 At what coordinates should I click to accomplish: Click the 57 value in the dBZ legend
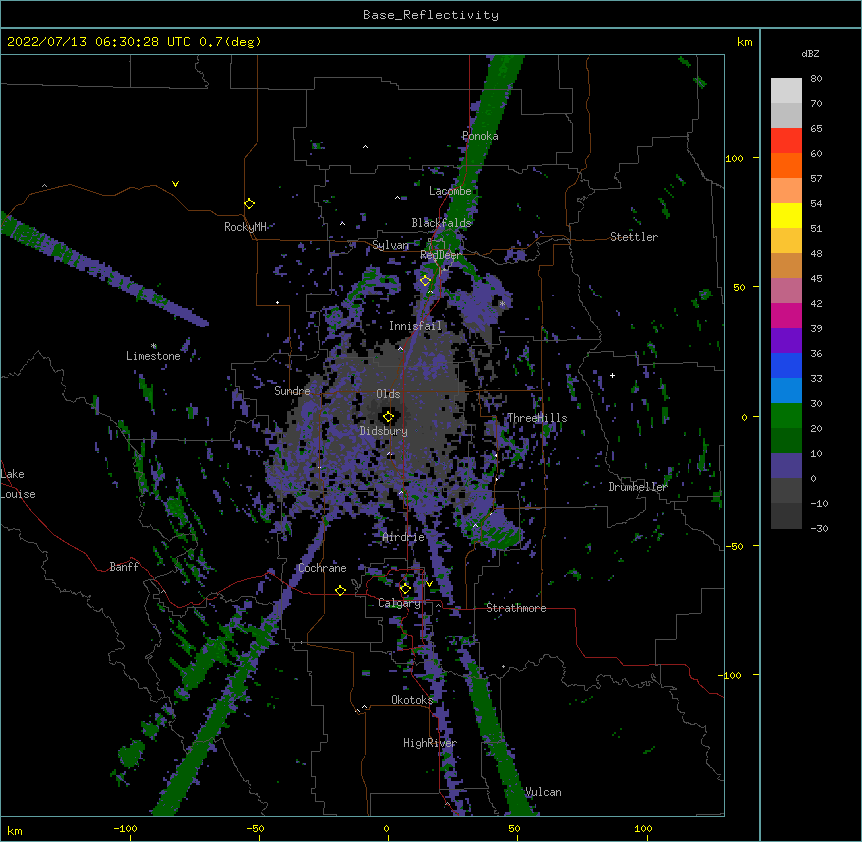click(816, 179)
